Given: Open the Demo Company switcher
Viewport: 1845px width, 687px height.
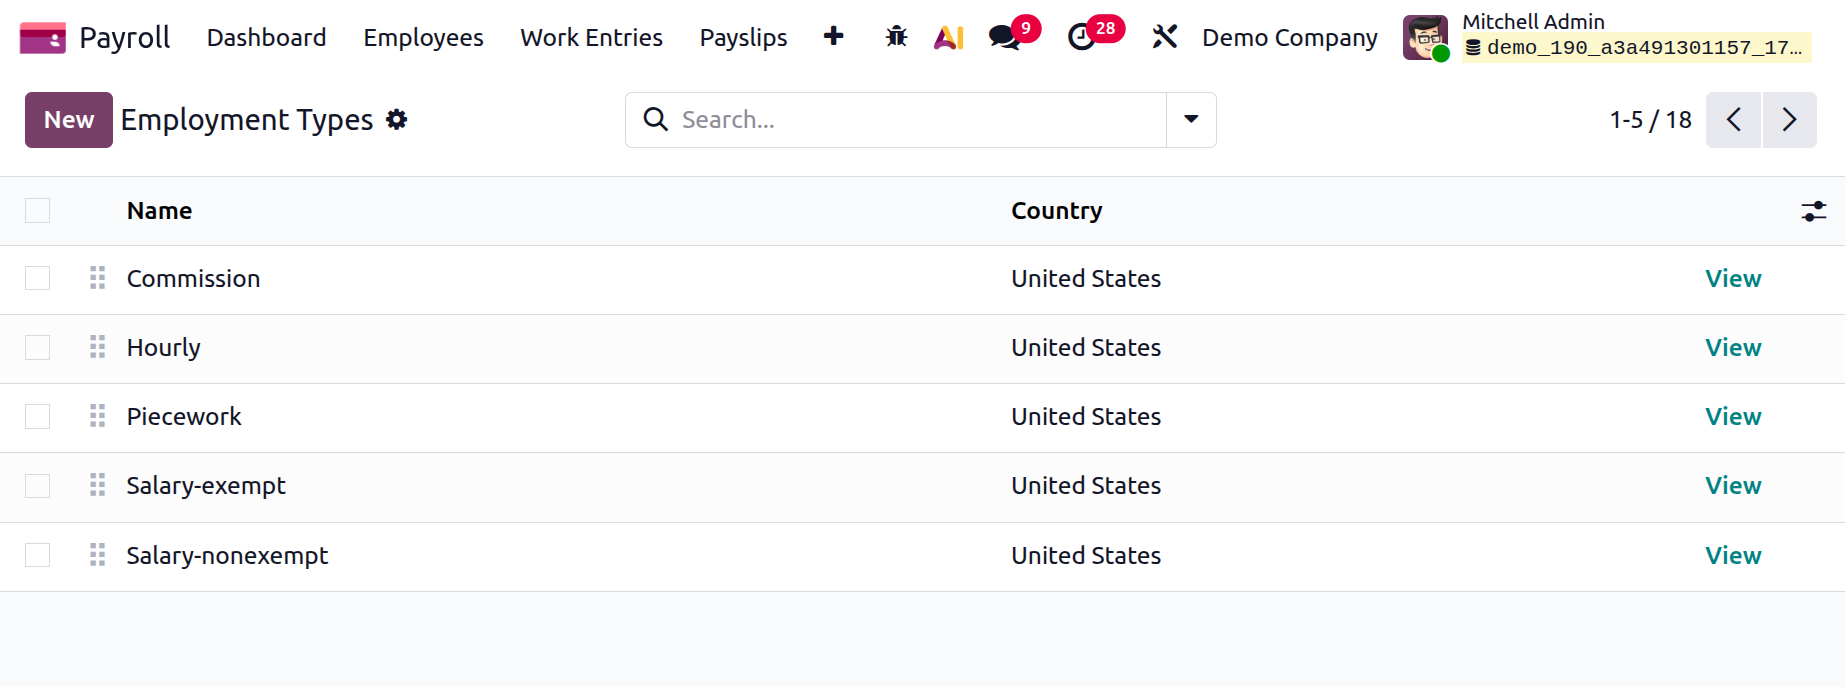Looking at the screenshot, I should point(1289,38).
